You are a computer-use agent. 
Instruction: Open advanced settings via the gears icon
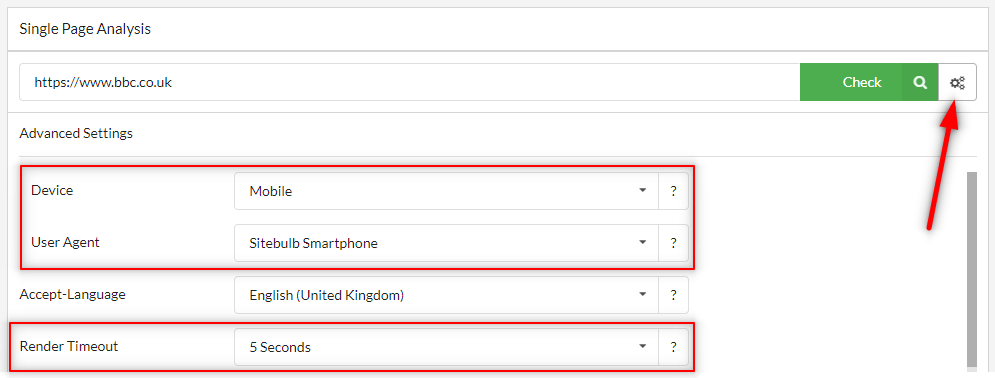click(957, 82)
